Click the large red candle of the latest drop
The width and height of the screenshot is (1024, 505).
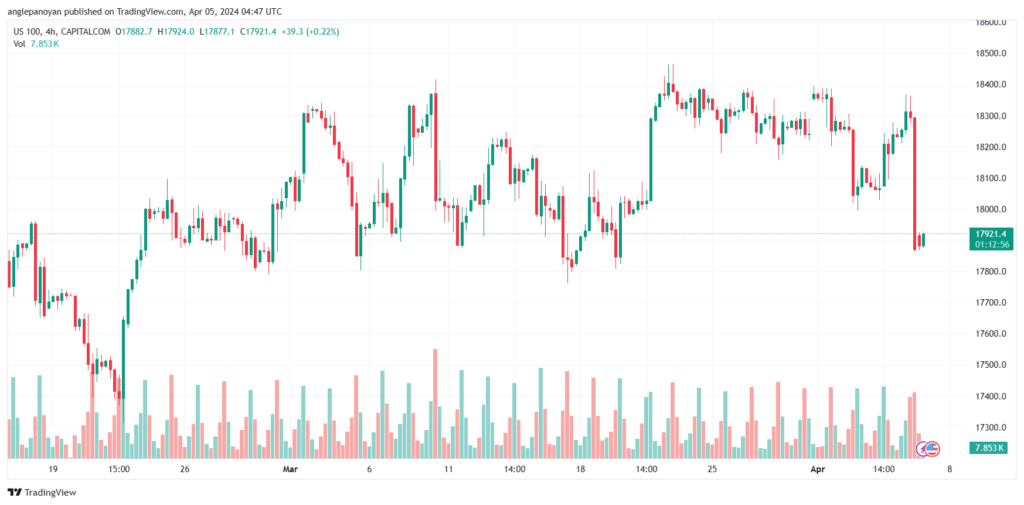915,180
